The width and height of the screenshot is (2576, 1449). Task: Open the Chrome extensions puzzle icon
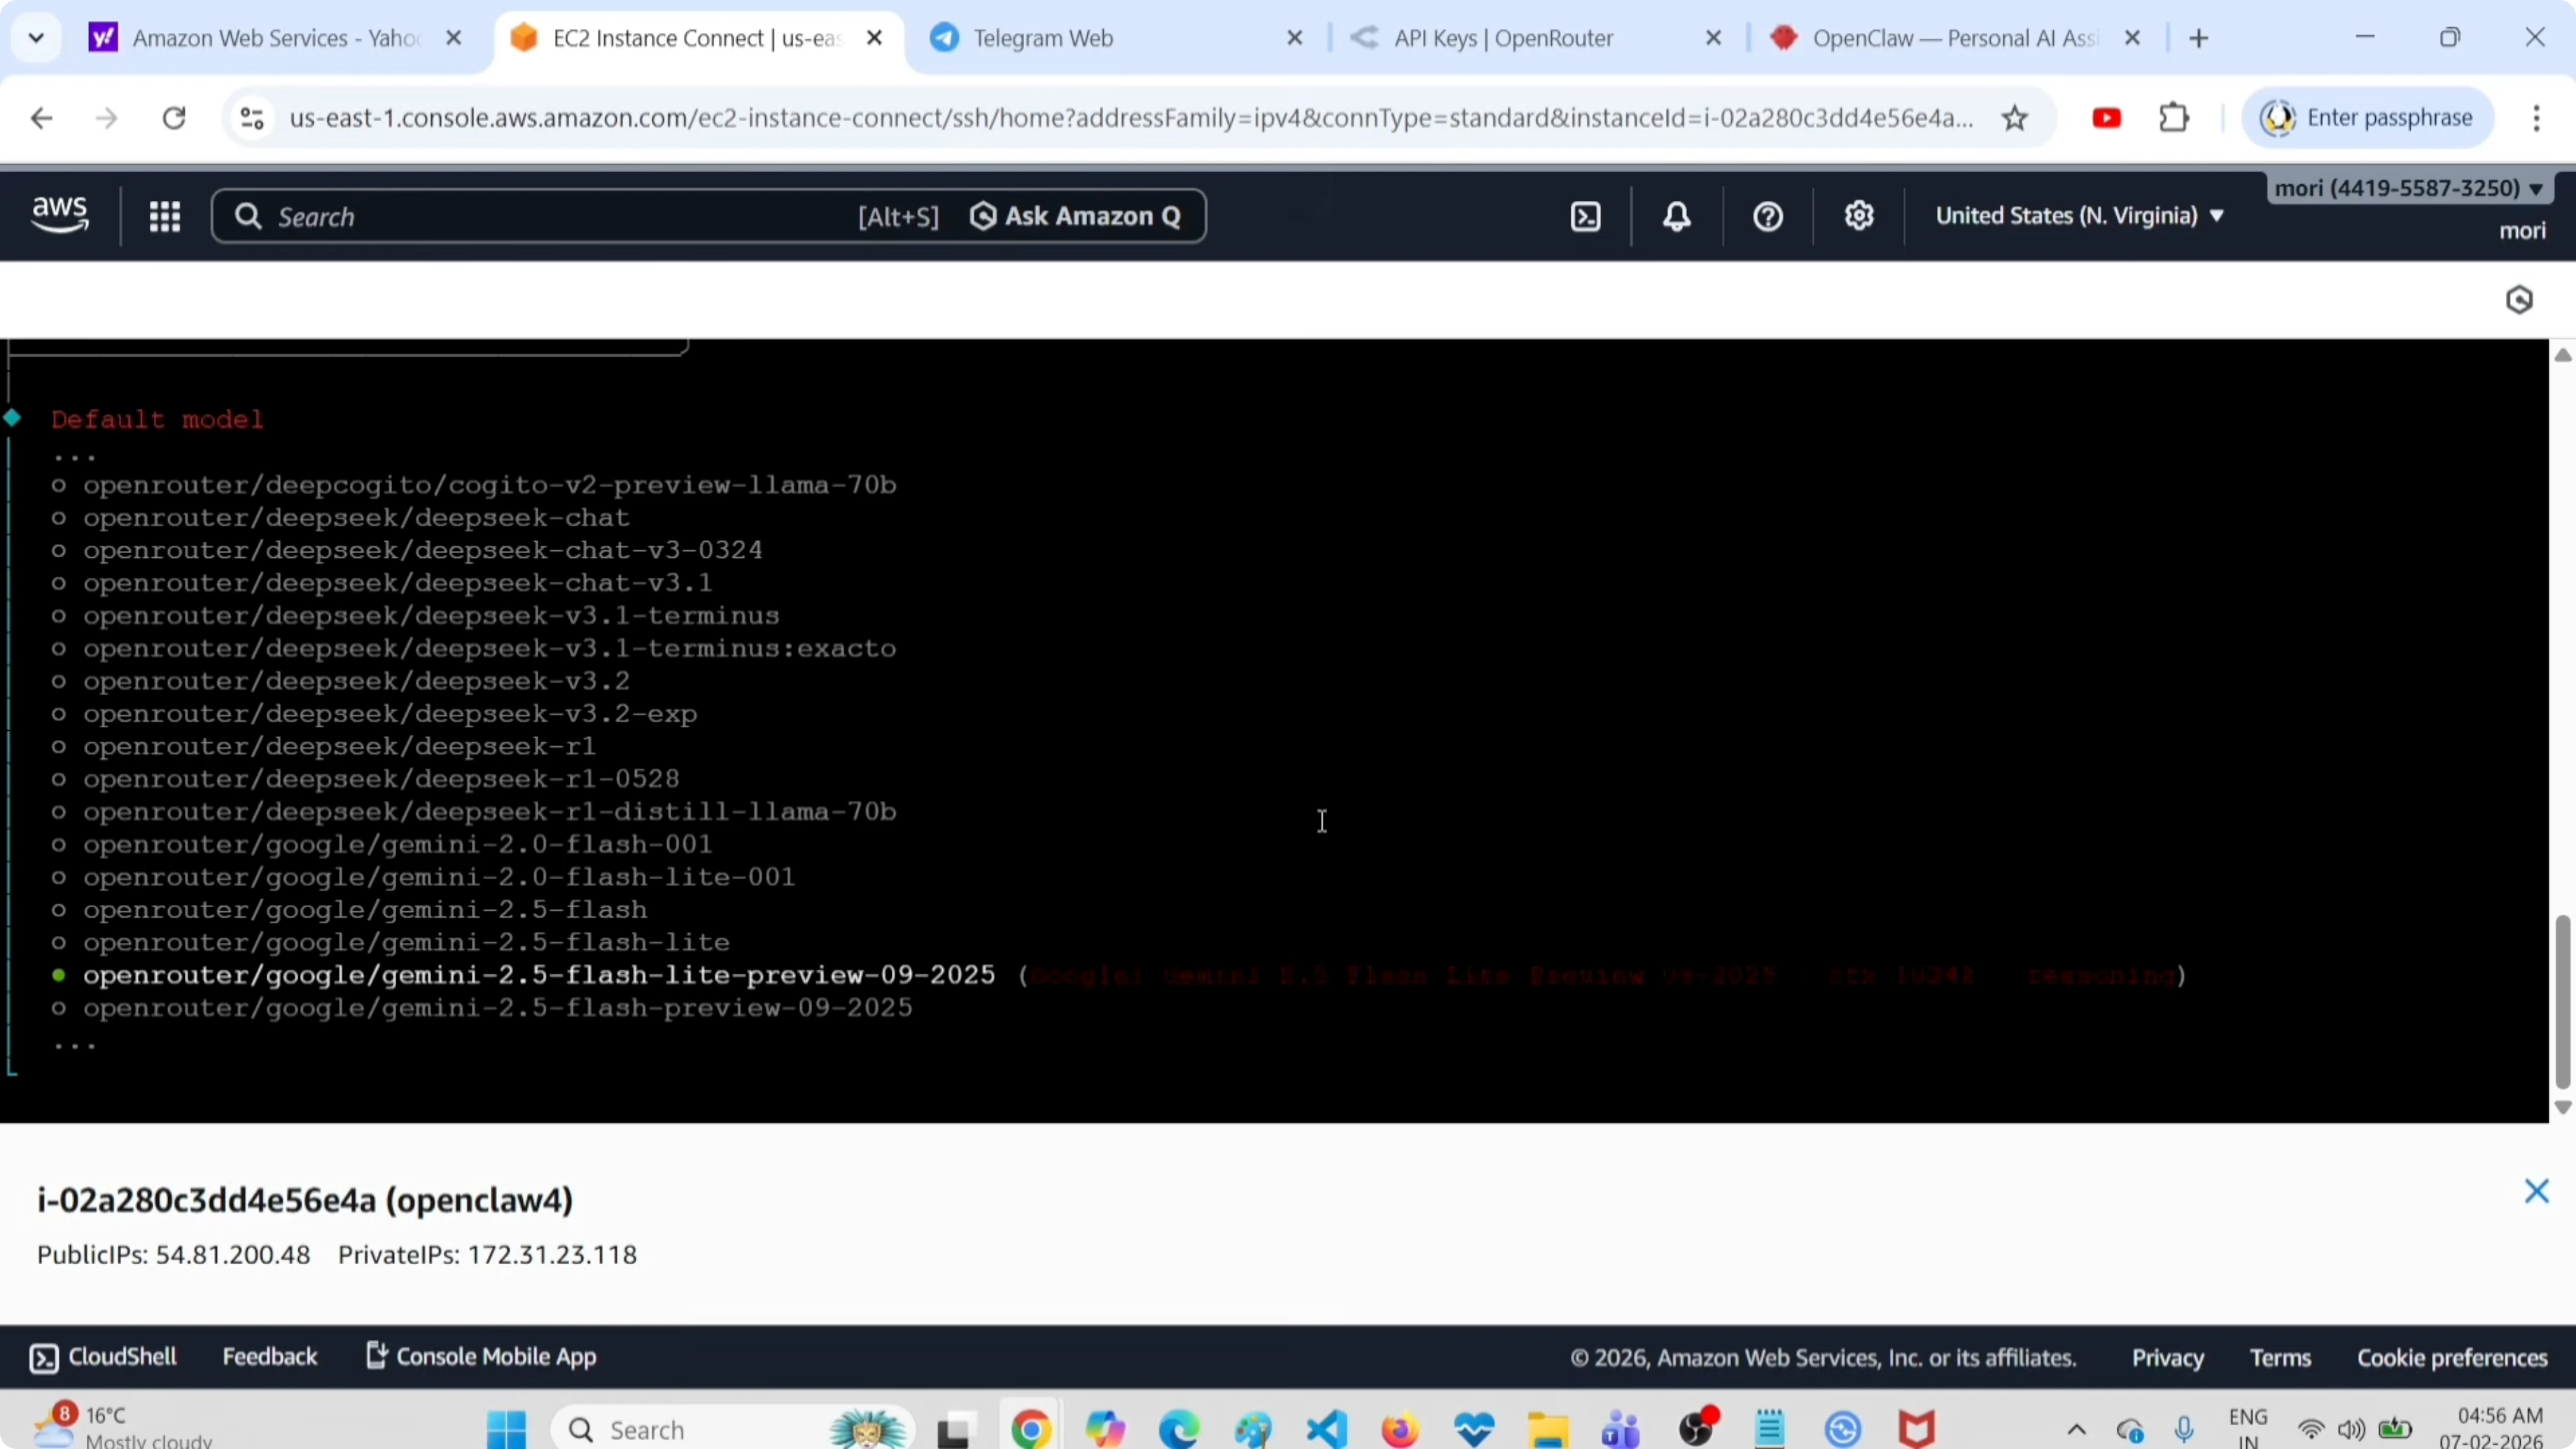tap(2174, 118)
